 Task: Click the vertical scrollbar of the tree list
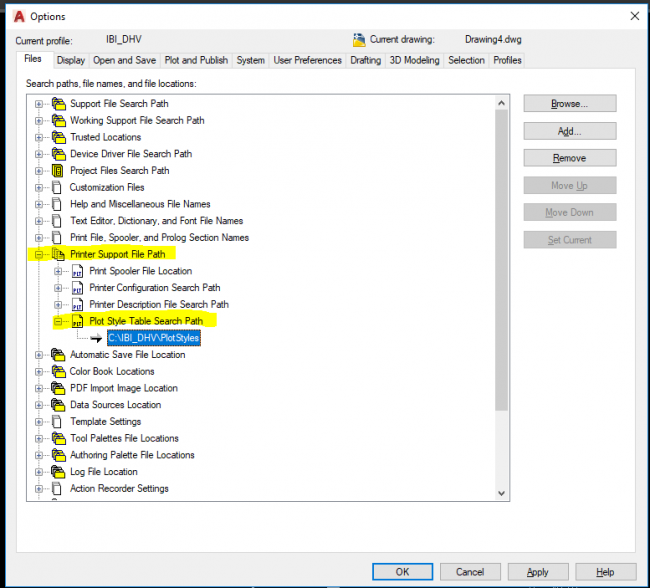(502, 250)
